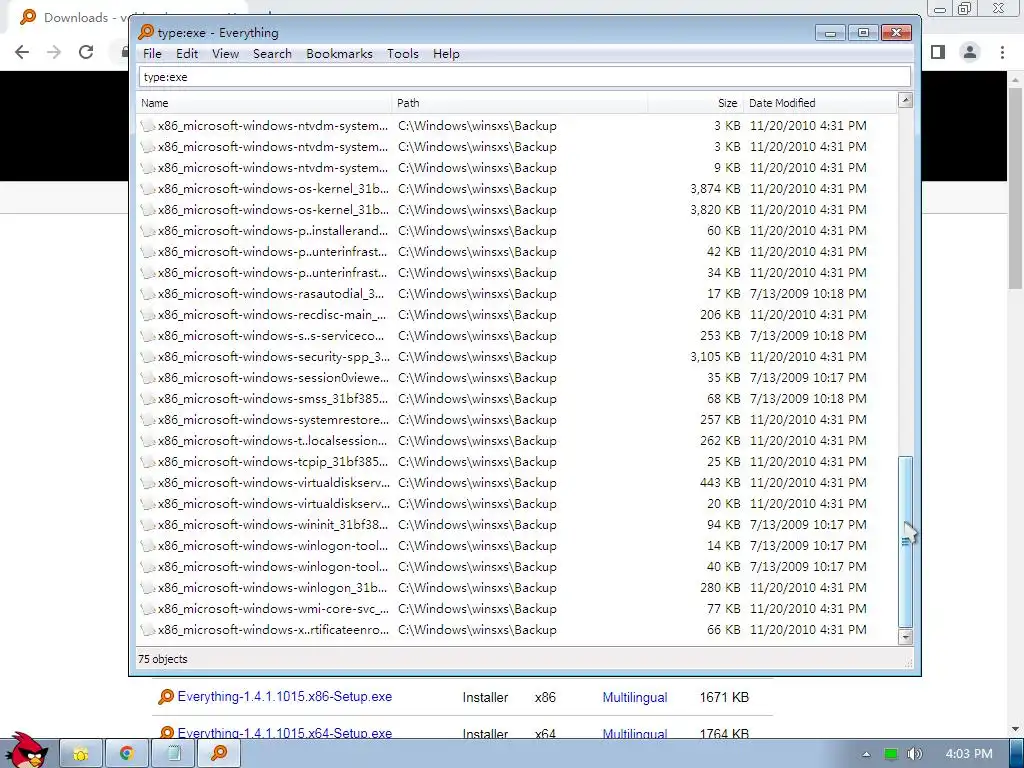
Task: Sort results by the Path column header
Action: click(x=520, y=103)
